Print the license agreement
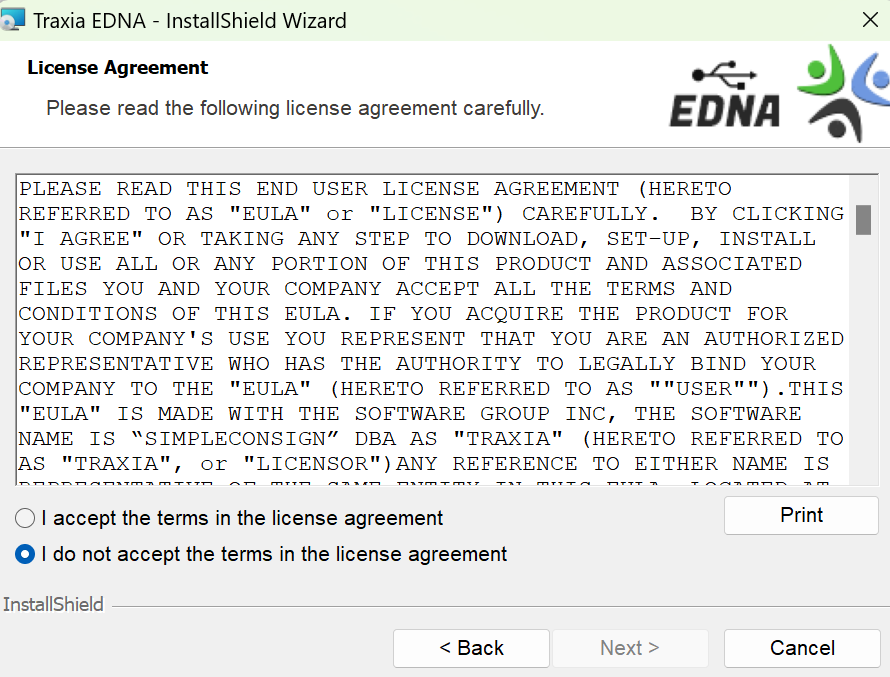 [x=801, y=516]
